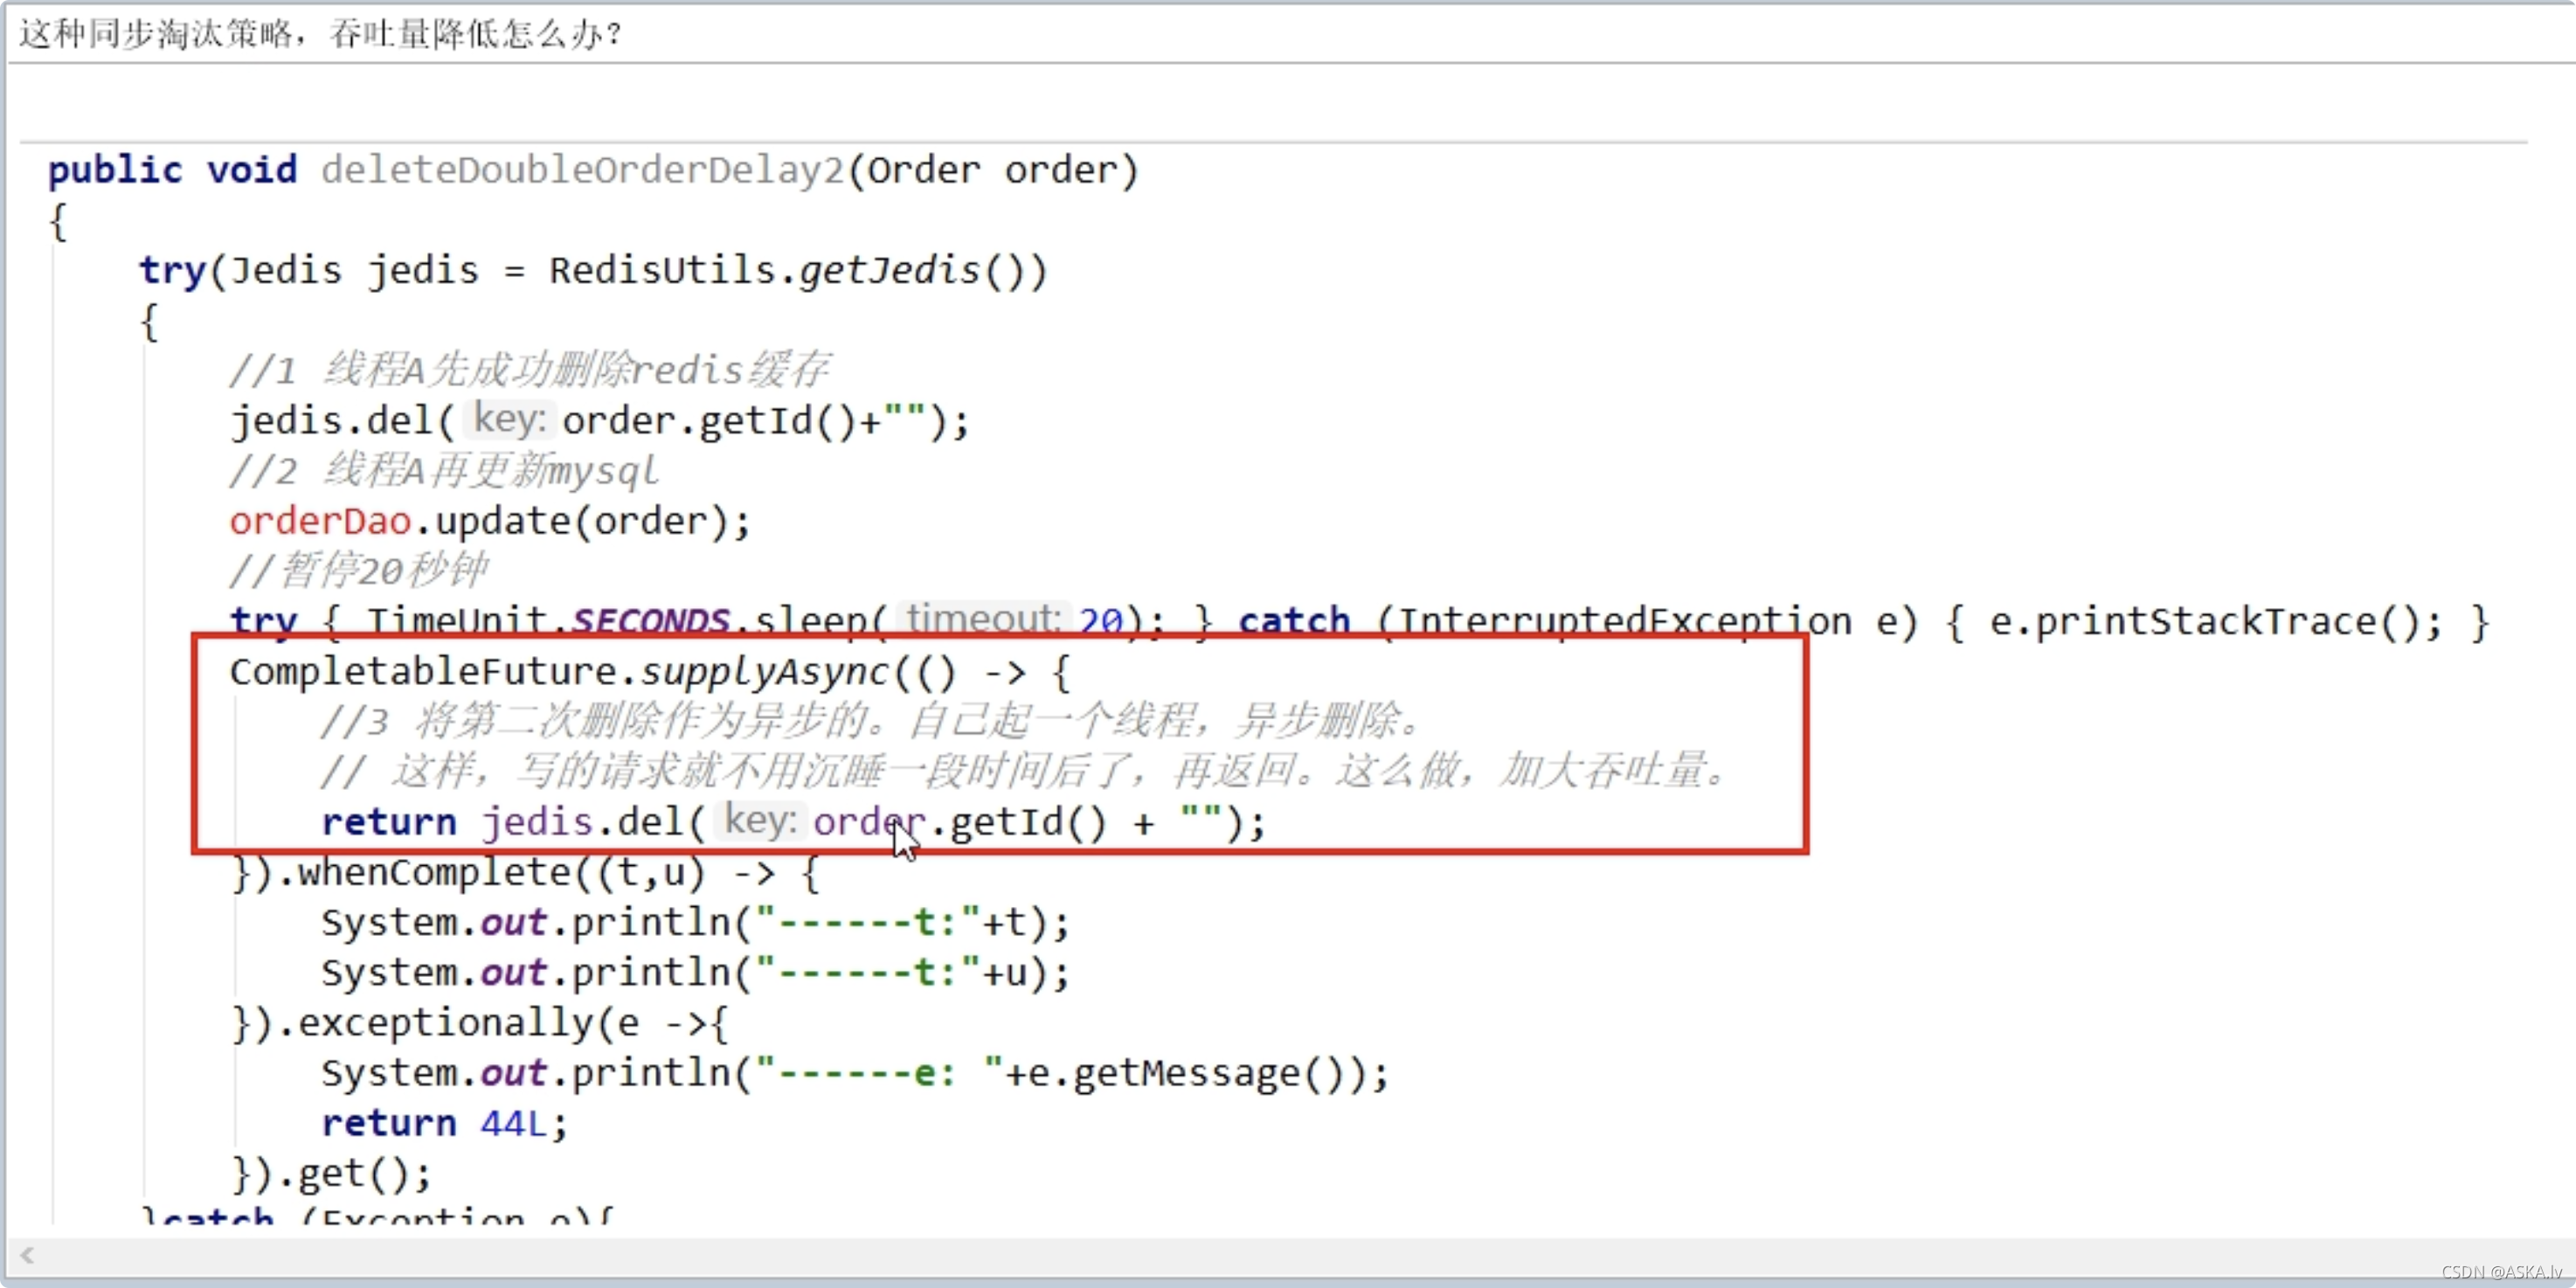Click the comment '//2 线程A再更新mysql'
This screenshot has height=1288, width=2576.
[x=443, y=470]
